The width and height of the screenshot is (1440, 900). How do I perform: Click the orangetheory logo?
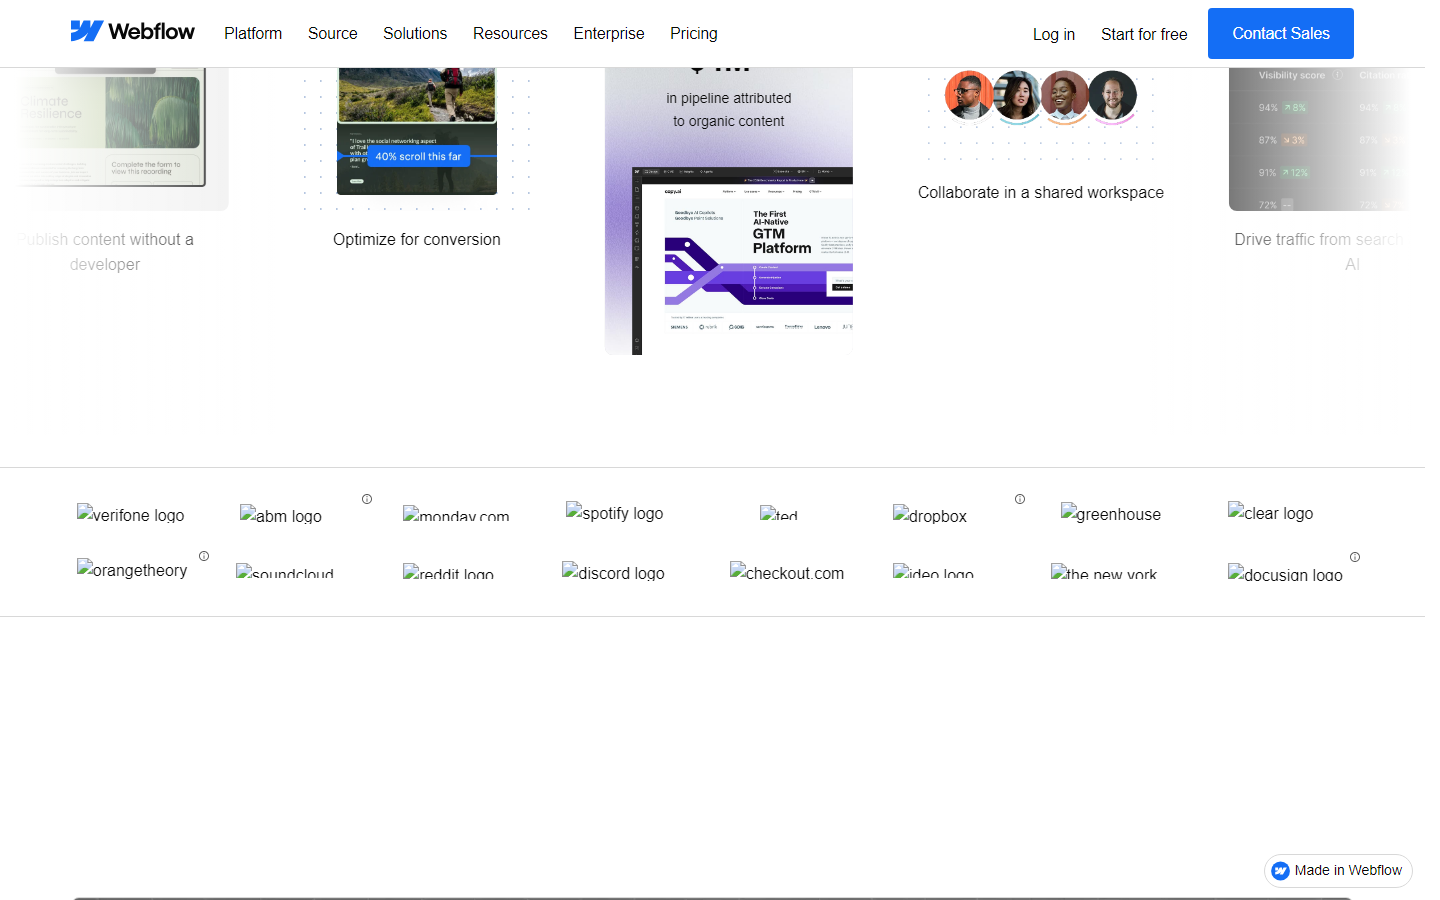coord(132,569)
